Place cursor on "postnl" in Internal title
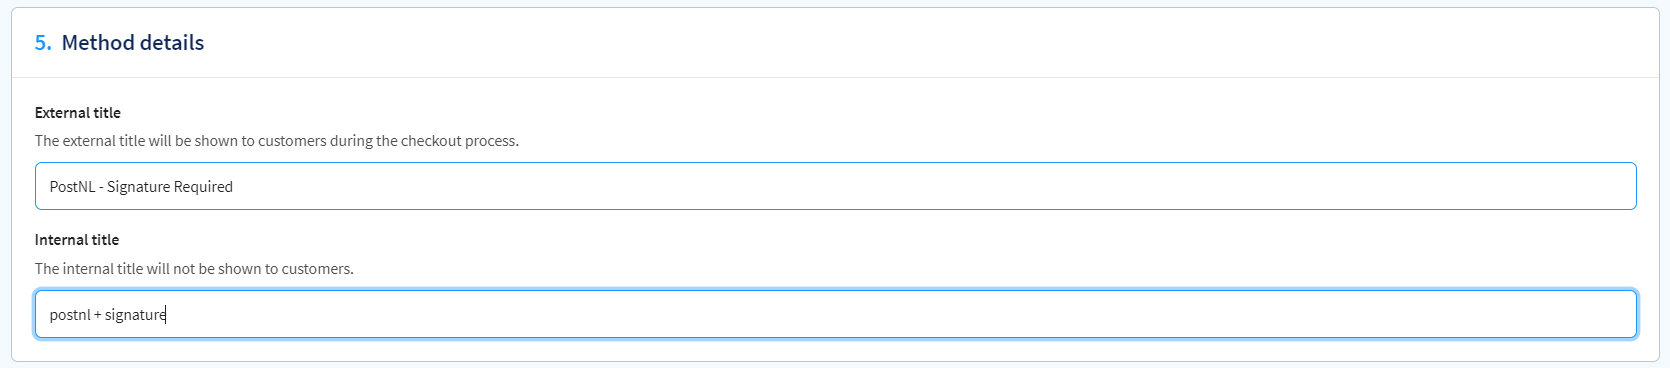 (70, 315)
